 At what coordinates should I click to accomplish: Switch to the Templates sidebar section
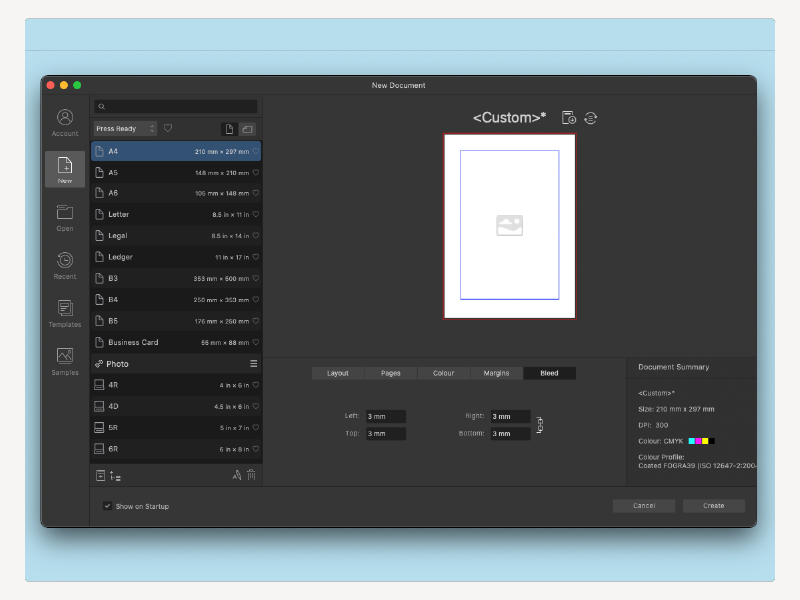click(x=64, y=311)
